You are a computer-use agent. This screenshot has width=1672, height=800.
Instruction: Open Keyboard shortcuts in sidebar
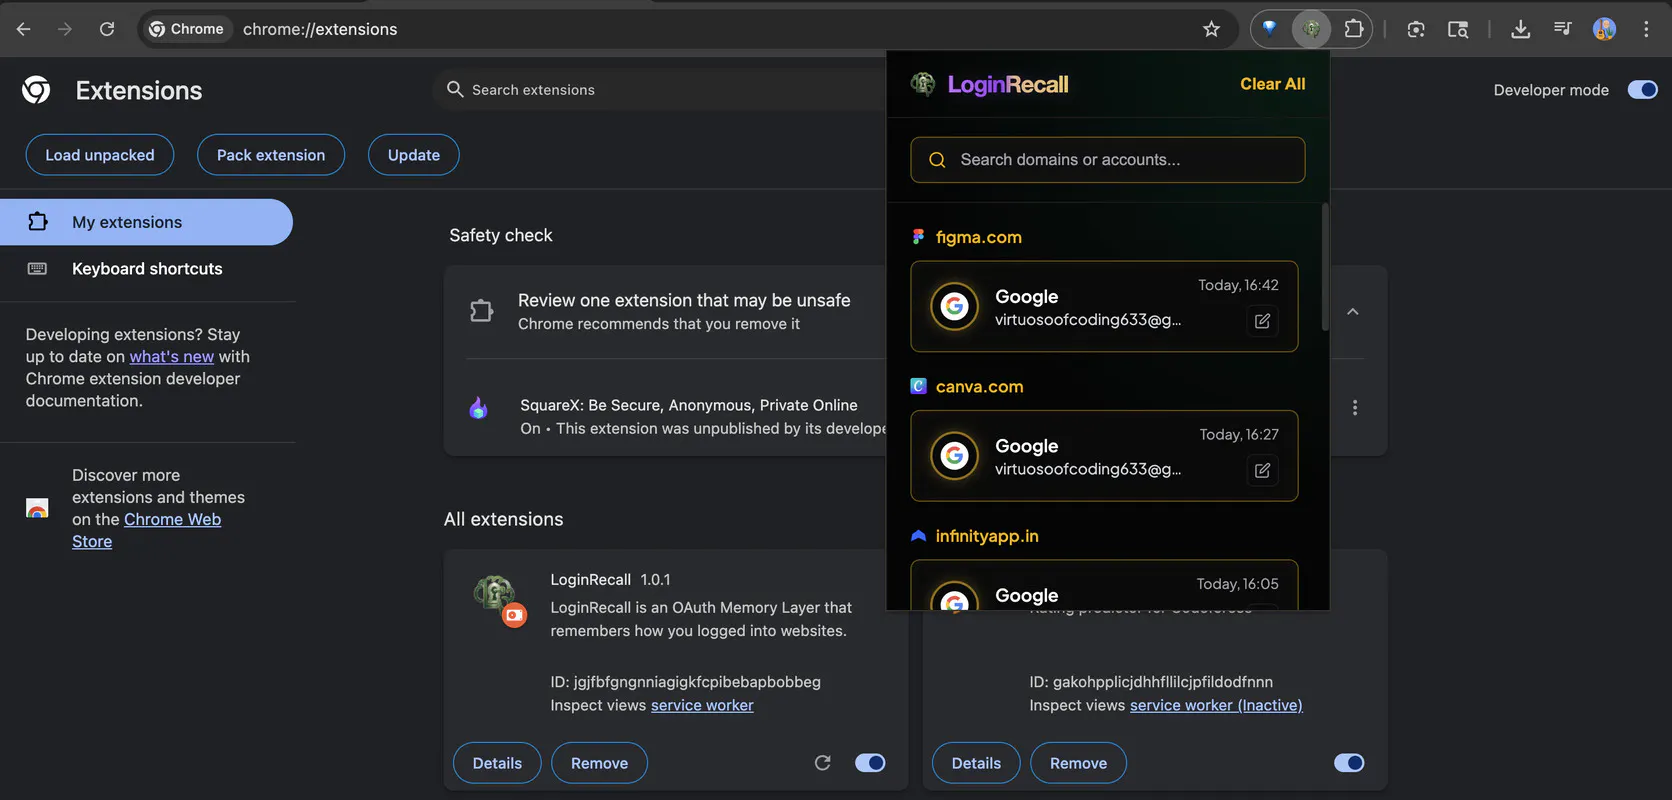click(x=146, y=269)
